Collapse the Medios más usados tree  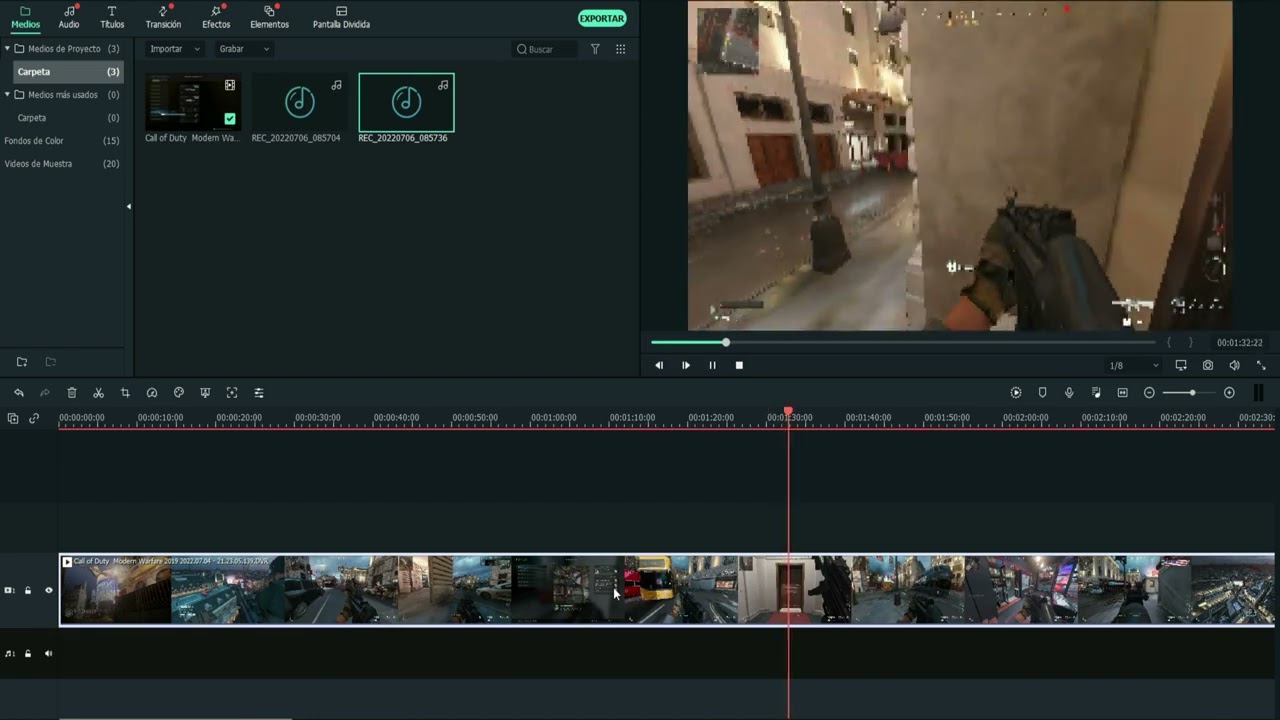(x=7, y=94)
